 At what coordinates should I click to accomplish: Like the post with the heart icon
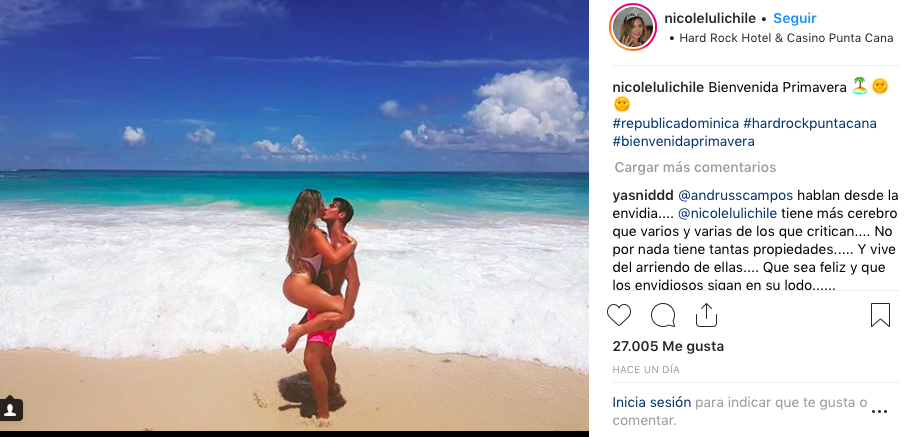pyautogui.click(x=619, y=315)
